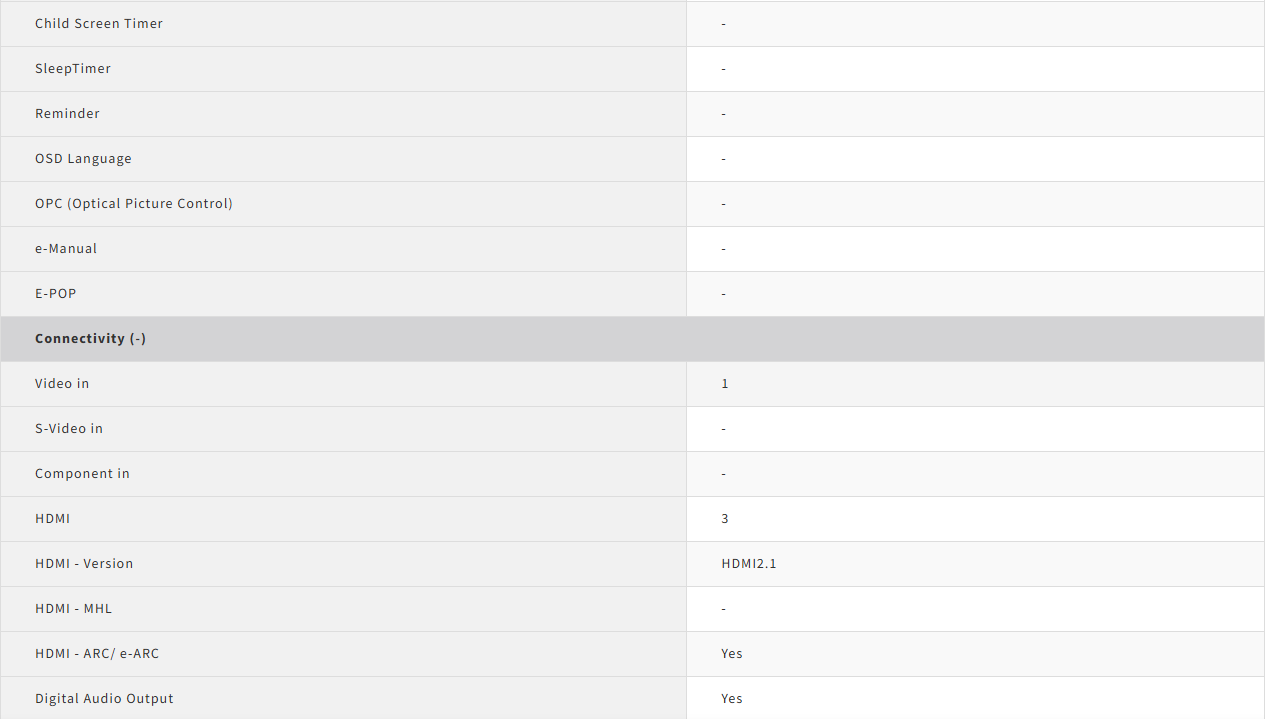1265x719 pixels.
Task: Select the Component in row label
Action: click(x=82, y=474)
